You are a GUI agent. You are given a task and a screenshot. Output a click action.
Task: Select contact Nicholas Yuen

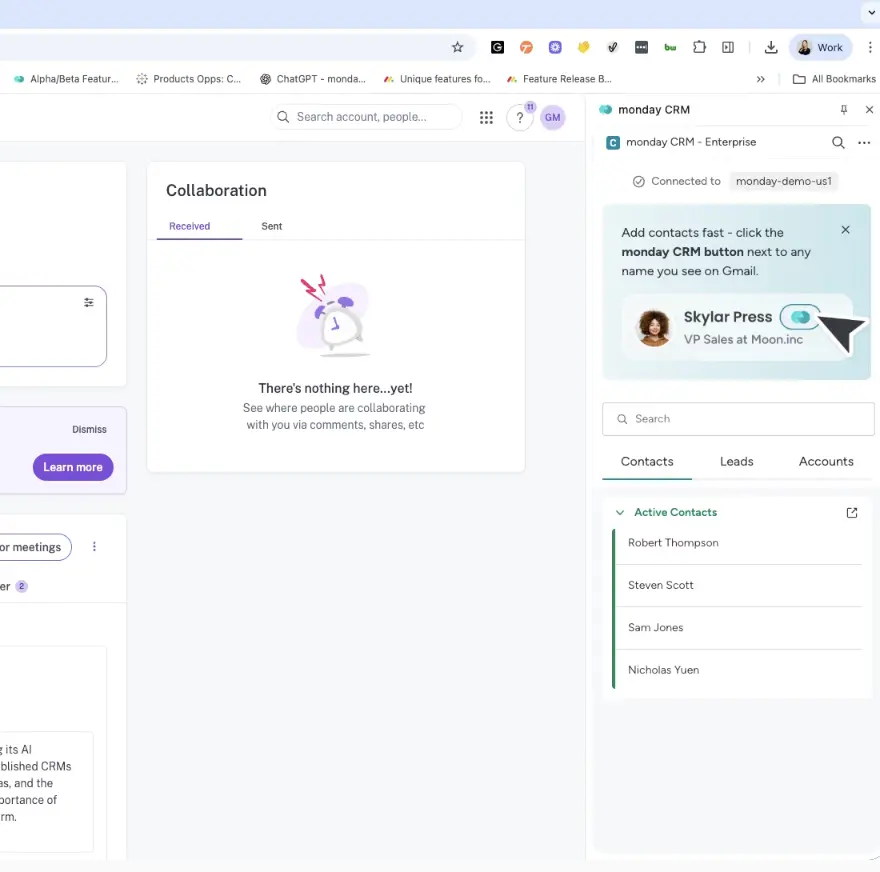point(739,670)
